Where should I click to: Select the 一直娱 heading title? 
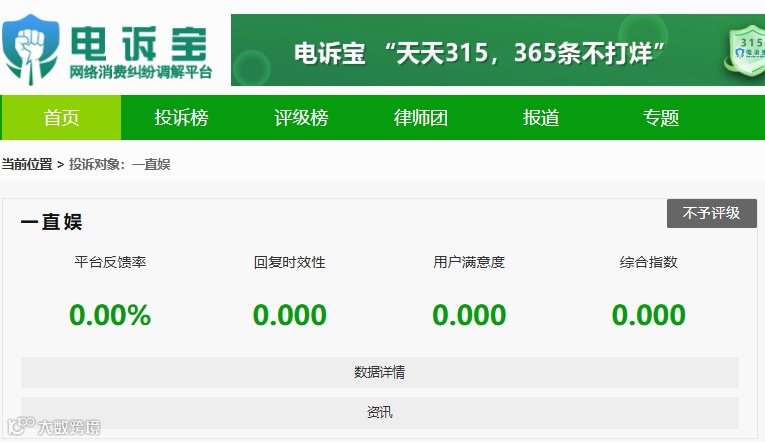(x=51, y=222)
